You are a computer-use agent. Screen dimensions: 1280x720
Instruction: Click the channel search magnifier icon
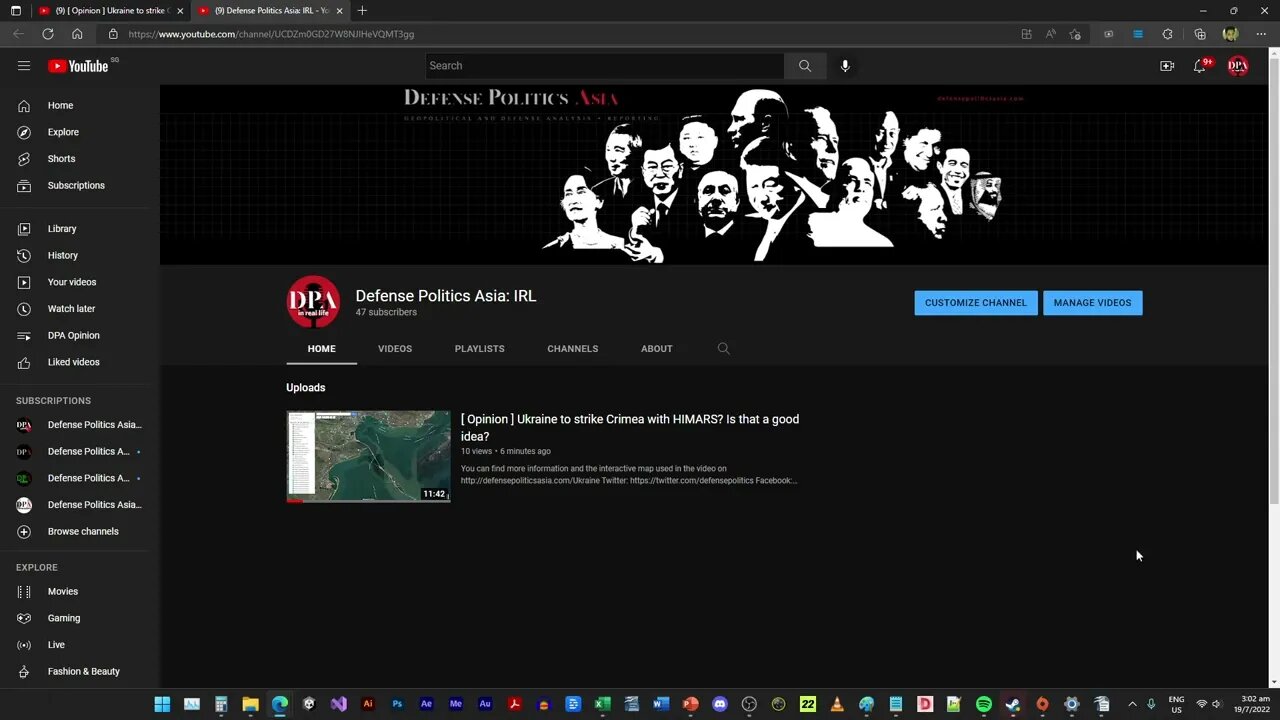click(723, 349)
